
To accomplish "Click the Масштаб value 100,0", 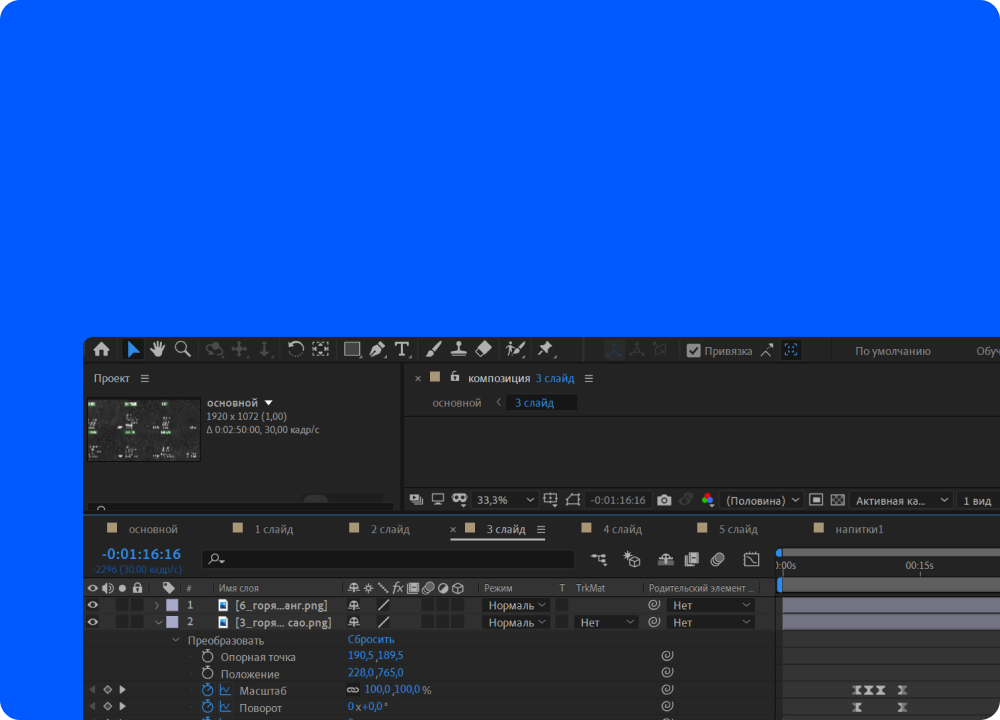I will click(378, 689).
